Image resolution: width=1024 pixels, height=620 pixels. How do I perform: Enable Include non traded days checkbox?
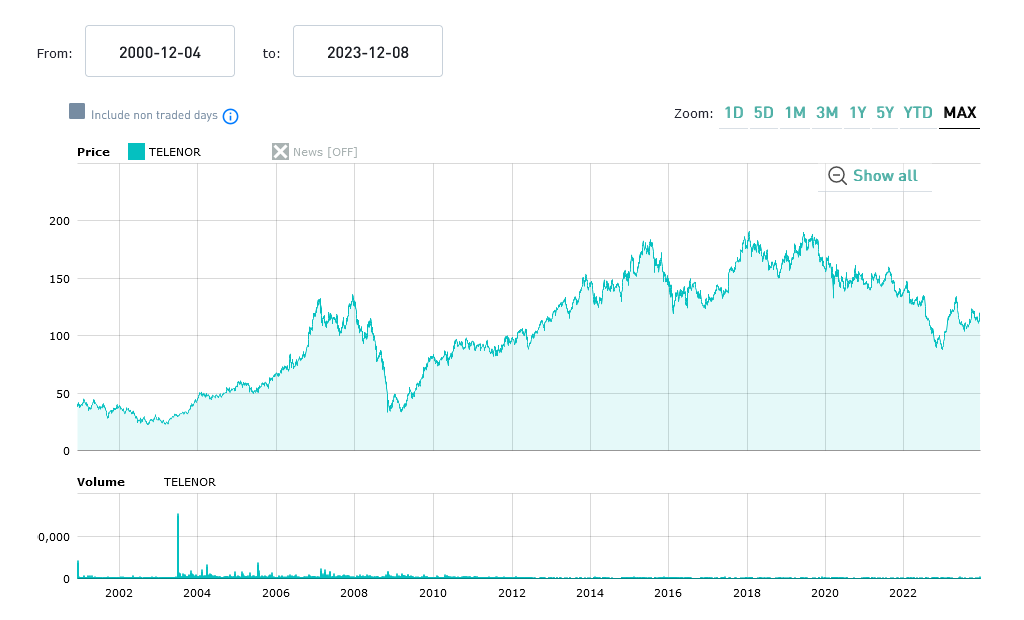[77, 112]
